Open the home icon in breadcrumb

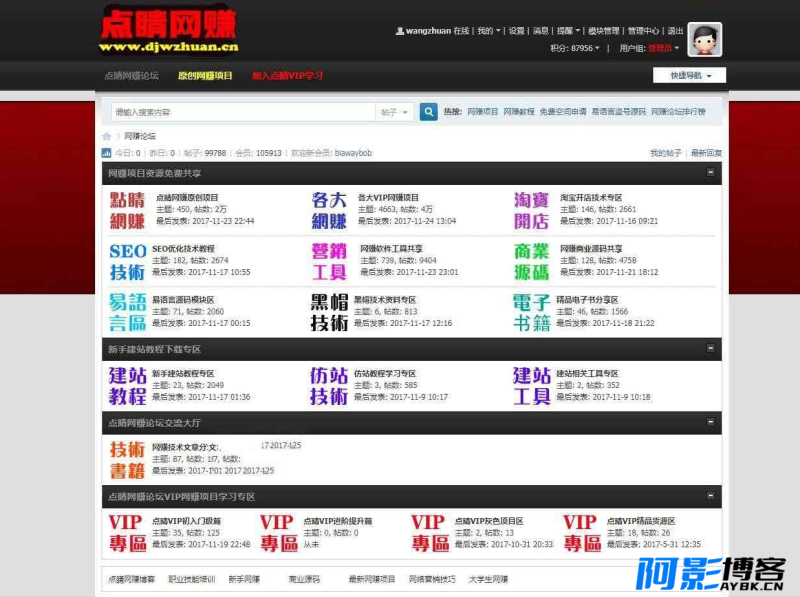(107, 136)
